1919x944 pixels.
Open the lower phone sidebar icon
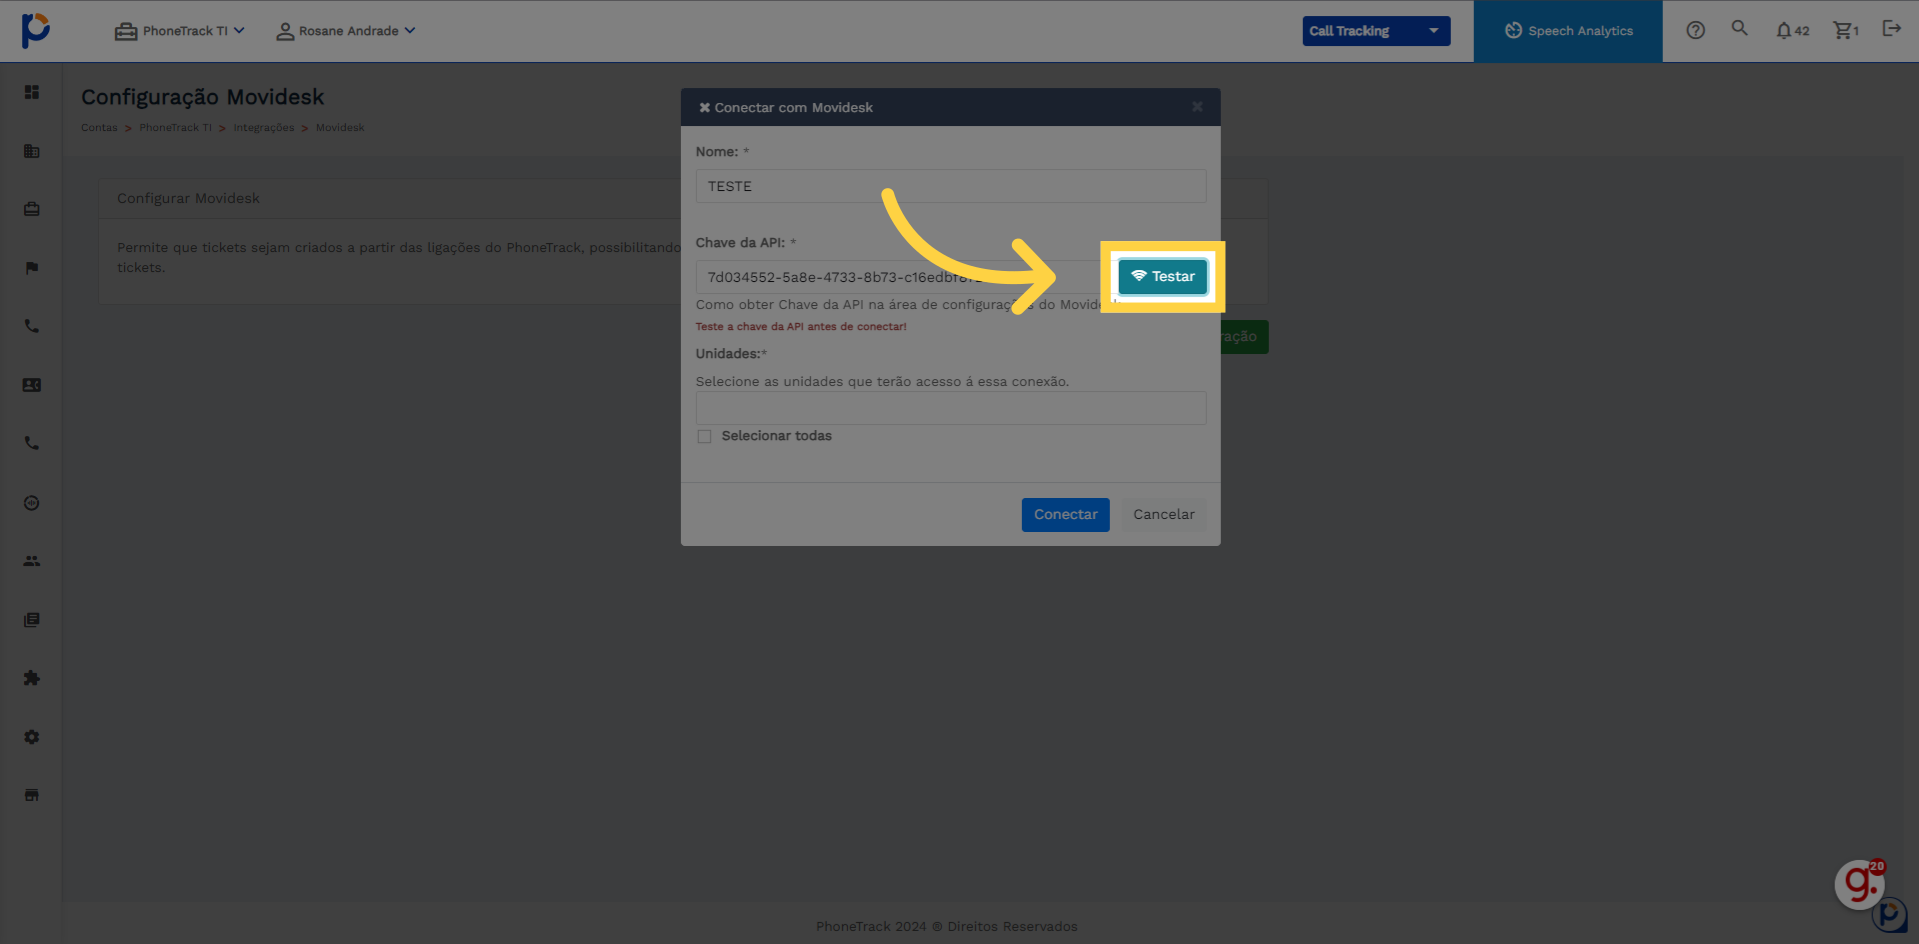pos(32,443)
